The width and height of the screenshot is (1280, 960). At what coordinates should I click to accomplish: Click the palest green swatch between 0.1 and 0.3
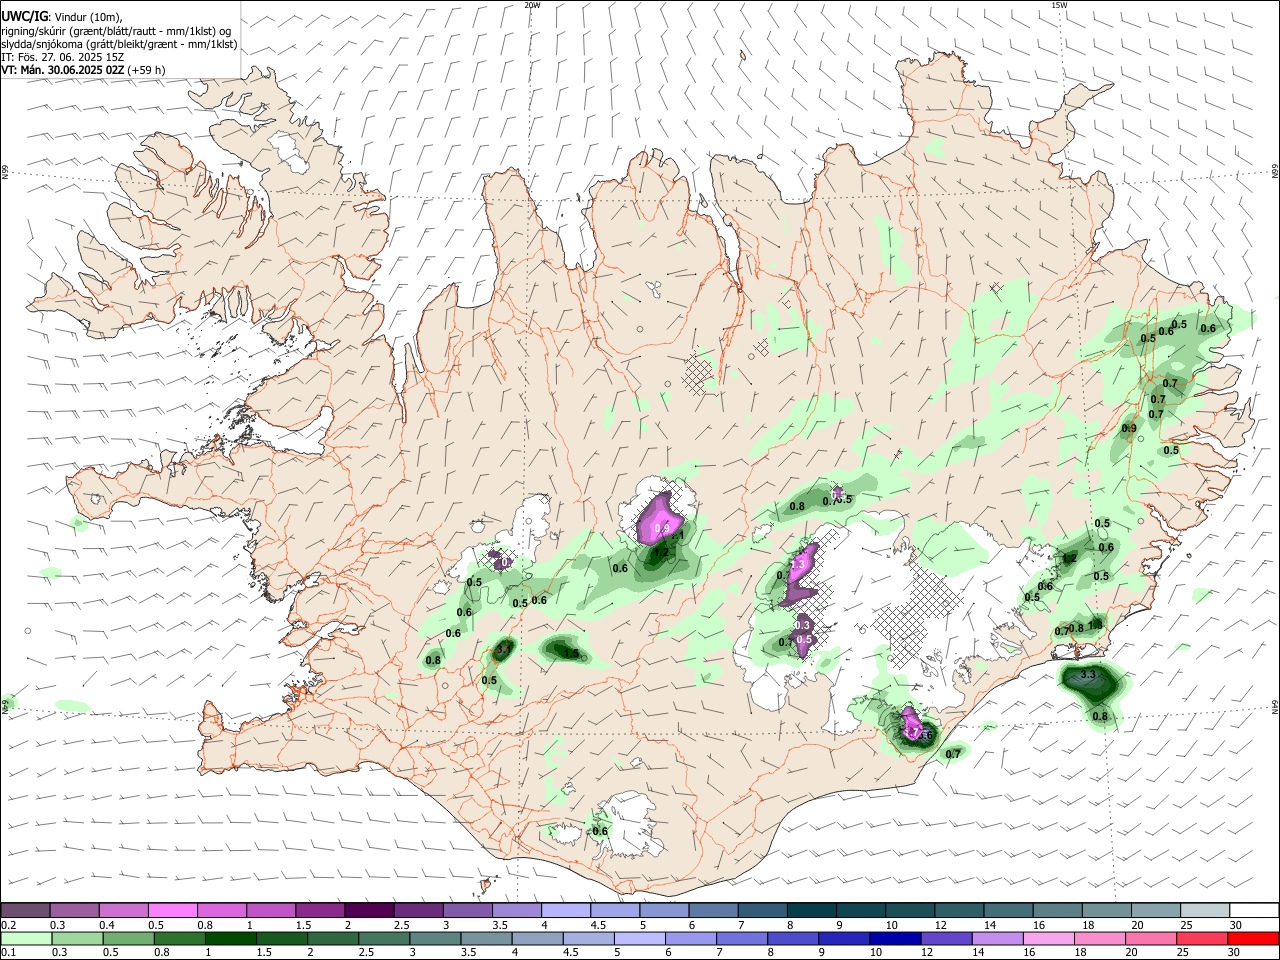click(26, 938)
